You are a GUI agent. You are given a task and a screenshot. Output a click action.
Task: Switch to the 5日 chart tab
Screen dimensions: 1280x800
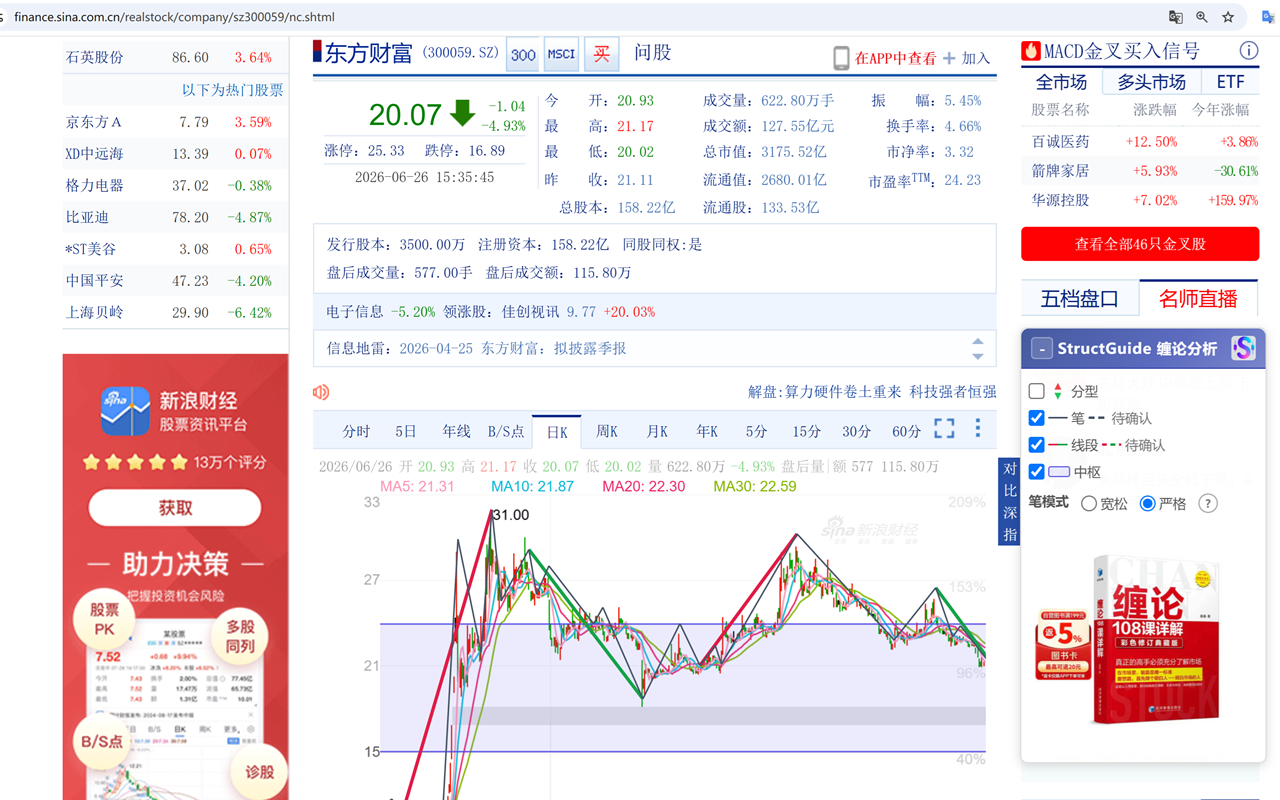point(406,432)
